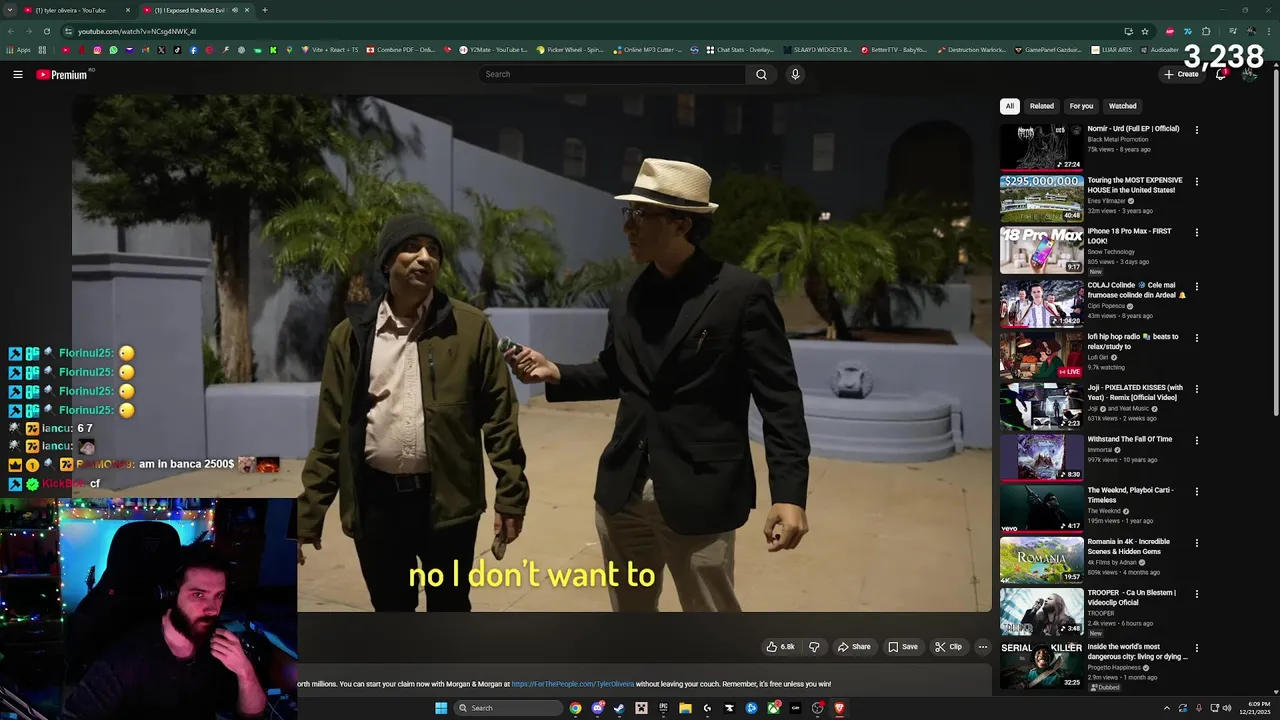Screen dimensions: 1280x720
Task: Open a new browser tab
Action: pyautogui.click(x=264, y=10)
